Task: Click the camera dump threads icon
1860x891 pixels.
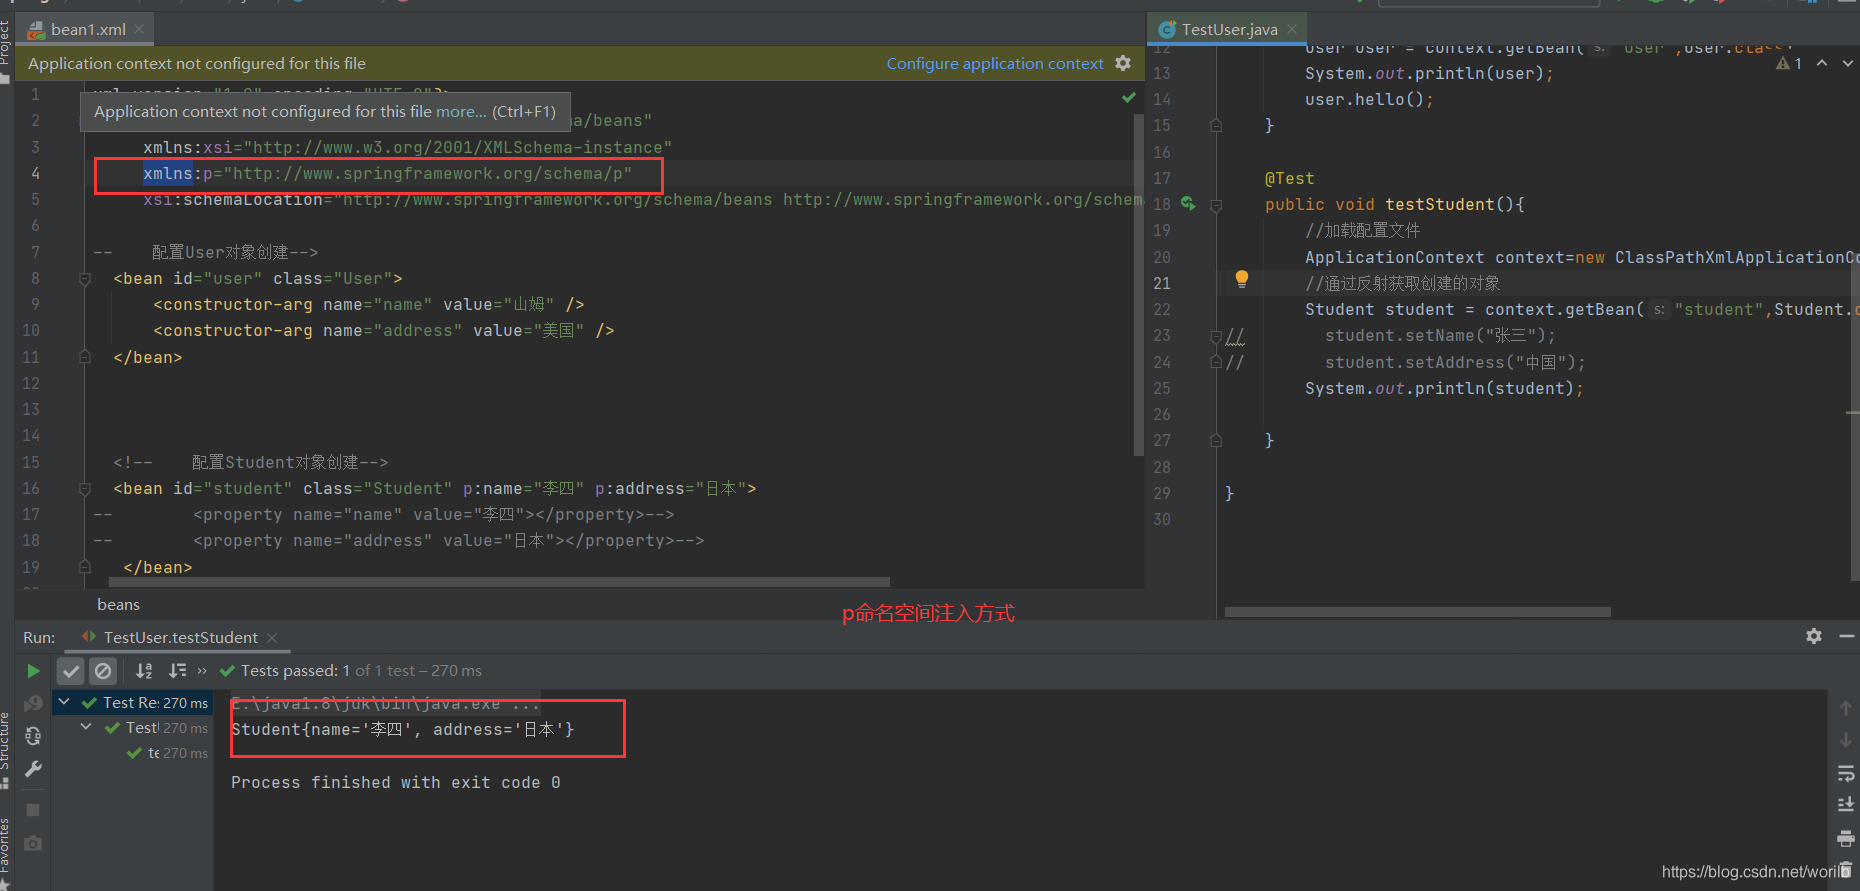Action: [33, 843]
